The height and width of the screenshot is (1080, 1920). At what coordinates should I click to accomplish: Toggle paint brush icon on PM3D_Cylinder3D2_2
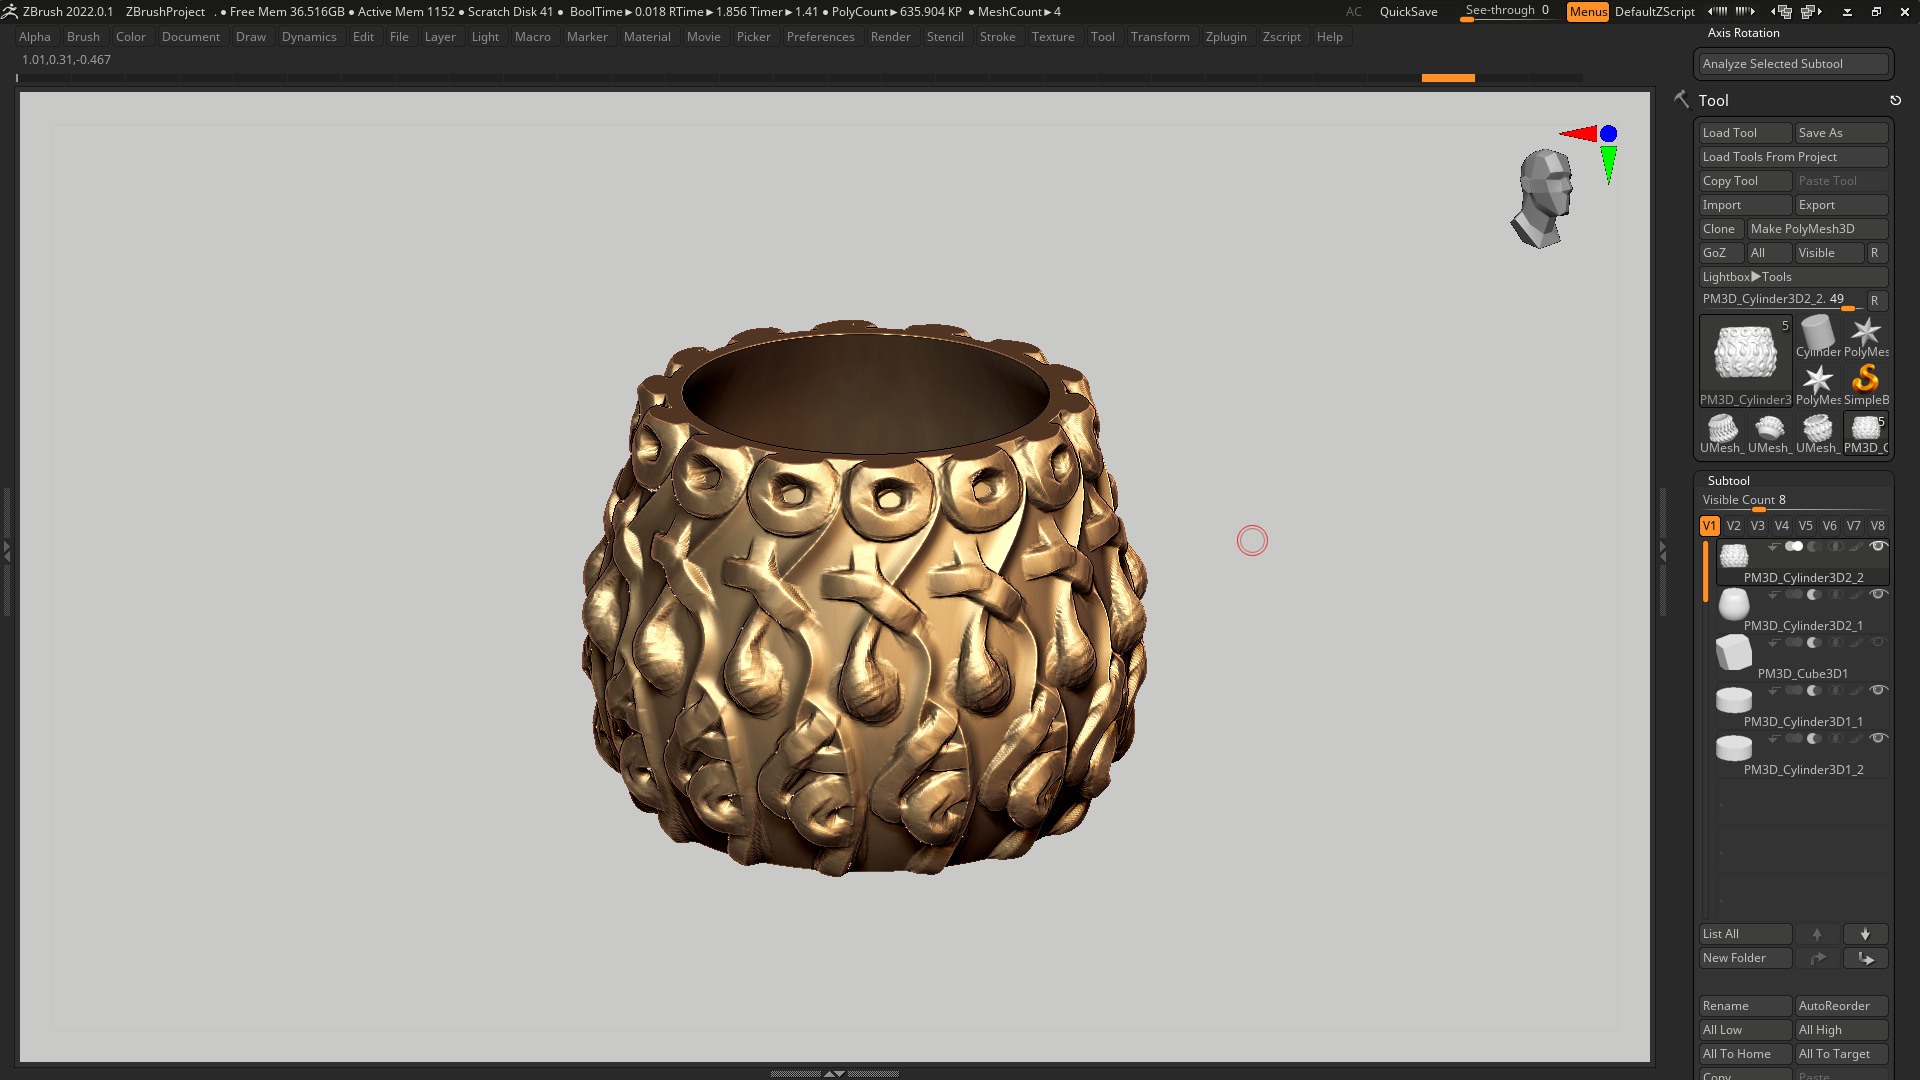pyautogui.click(x=1856, y=547)
